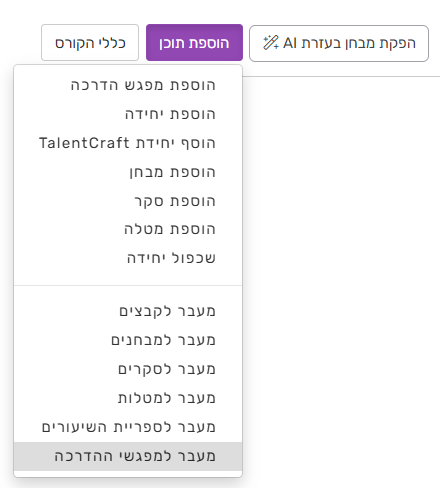Click the AI magic wand icon
The height and width of the screenshot is (488, 440).
click(x=271, y=43)
